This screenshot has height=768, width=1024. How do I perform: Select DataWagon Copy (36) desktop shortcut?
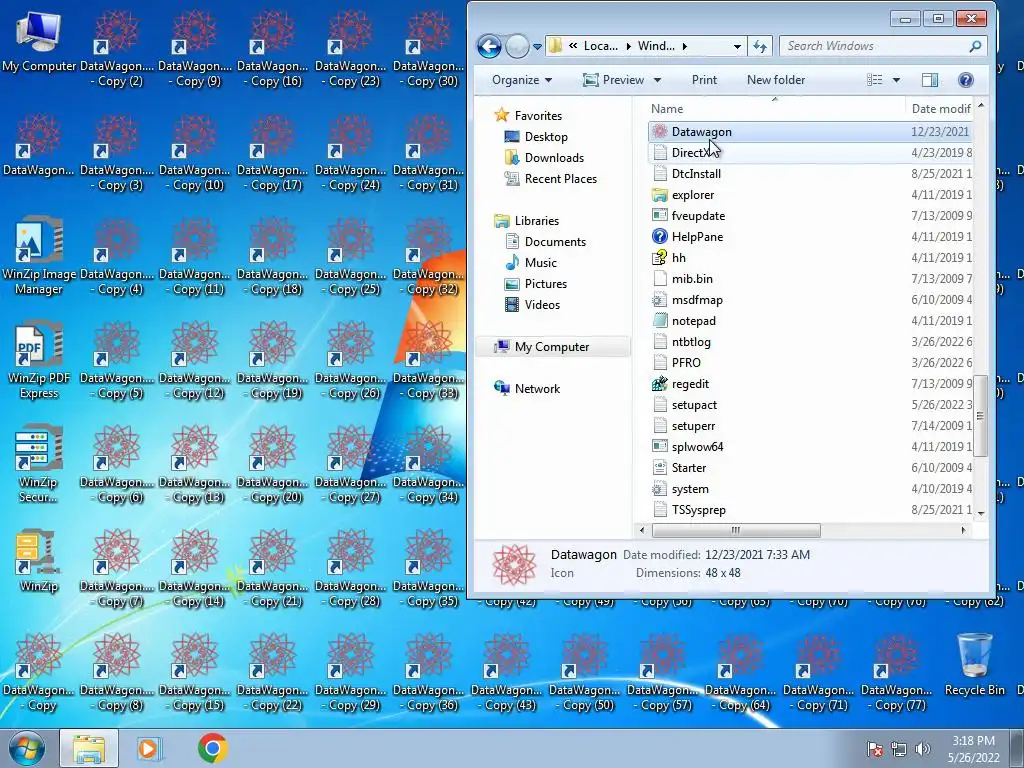click(x=428, y=672)
